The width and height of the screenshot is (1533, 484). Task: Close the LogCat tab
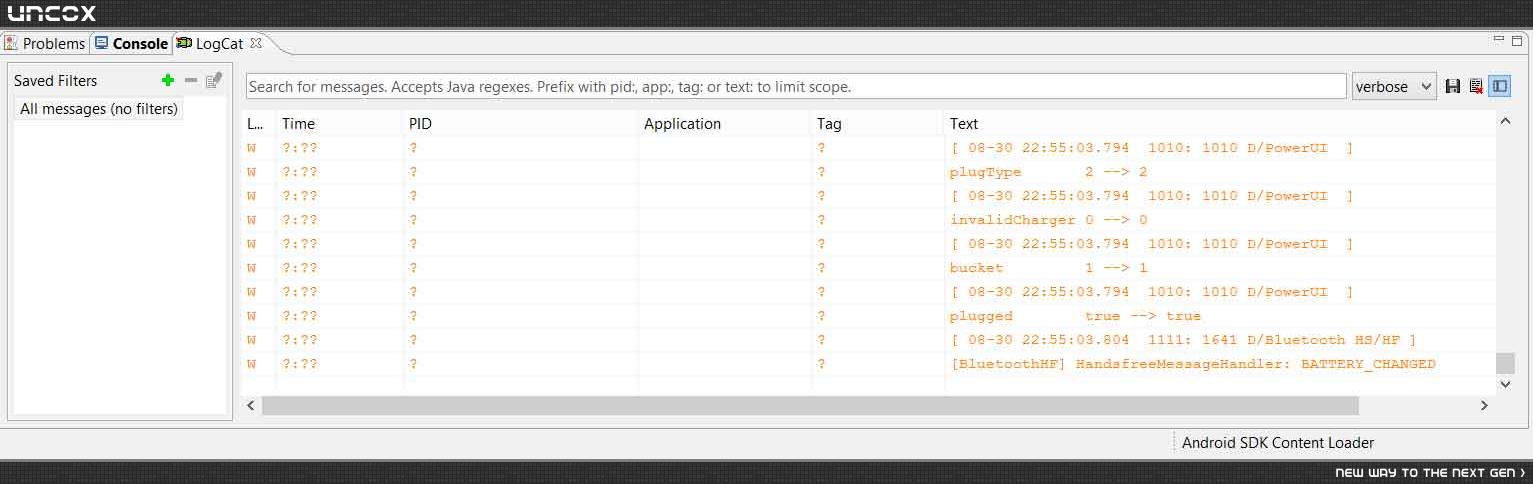(x=256, y=43)
